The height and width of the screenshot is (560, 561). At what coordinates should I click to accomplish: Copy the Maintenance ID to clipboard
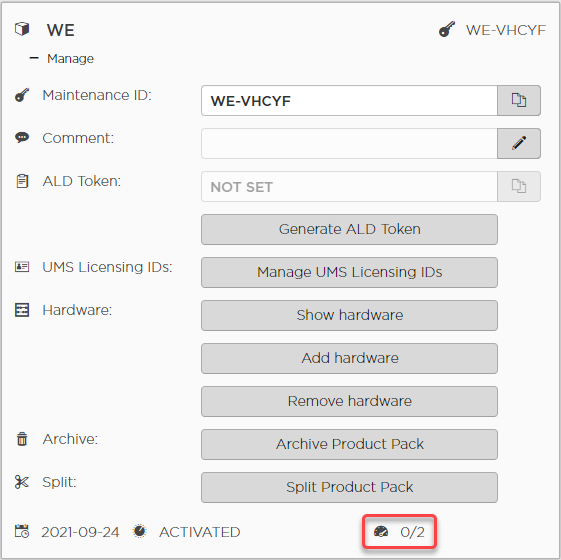(x=519, y=101)
